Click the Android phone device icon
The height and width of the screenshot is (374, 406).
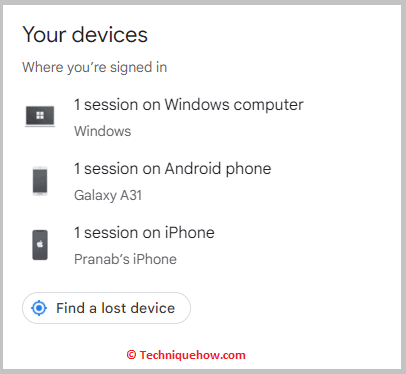pos(40,181)
